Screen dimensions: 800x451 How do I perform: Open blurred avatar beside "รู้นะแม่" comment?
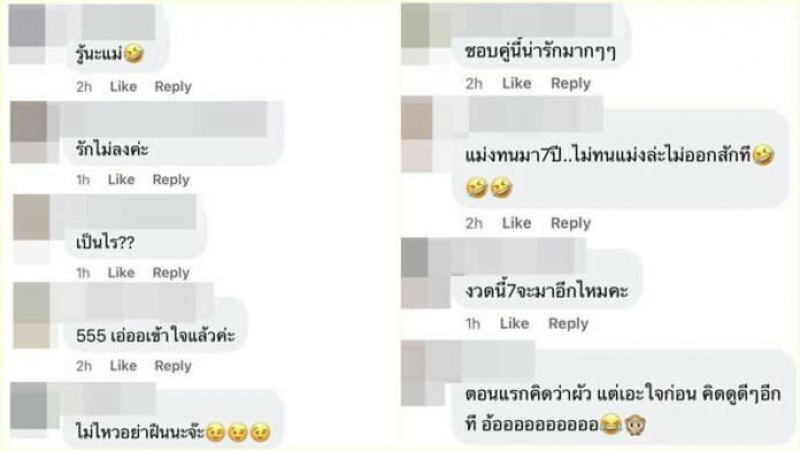click(x=28, y=34)
